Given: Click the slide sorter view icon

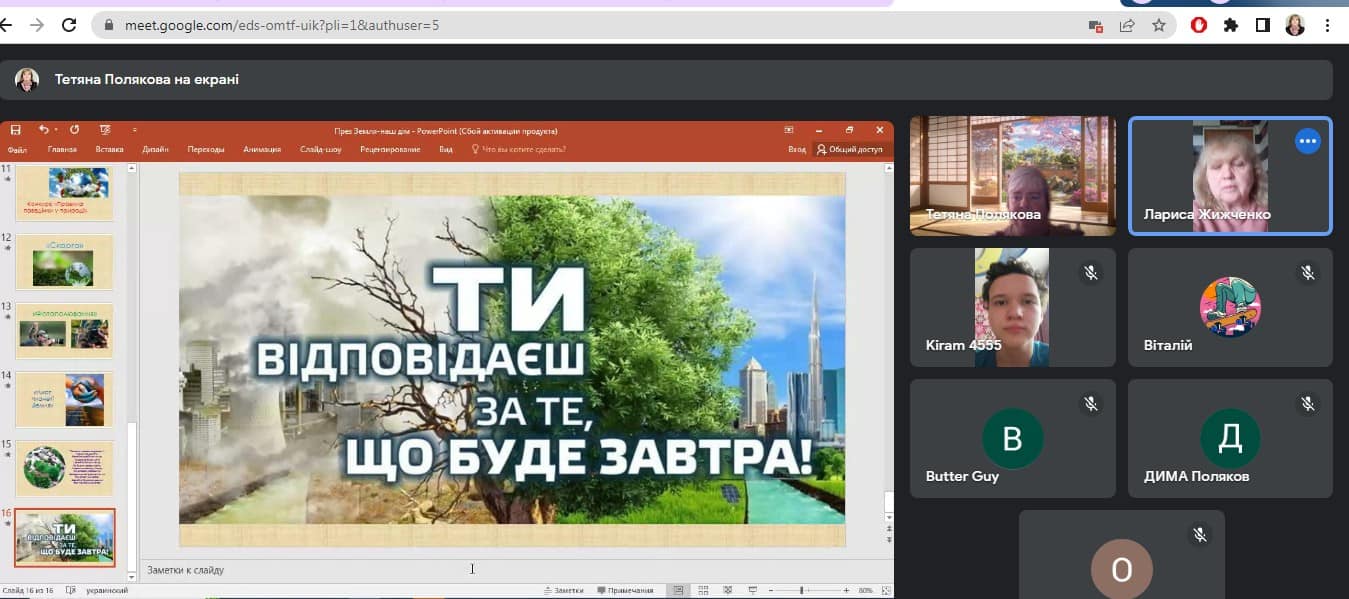Looking at the screenshot, I should (x=703, y=590).
